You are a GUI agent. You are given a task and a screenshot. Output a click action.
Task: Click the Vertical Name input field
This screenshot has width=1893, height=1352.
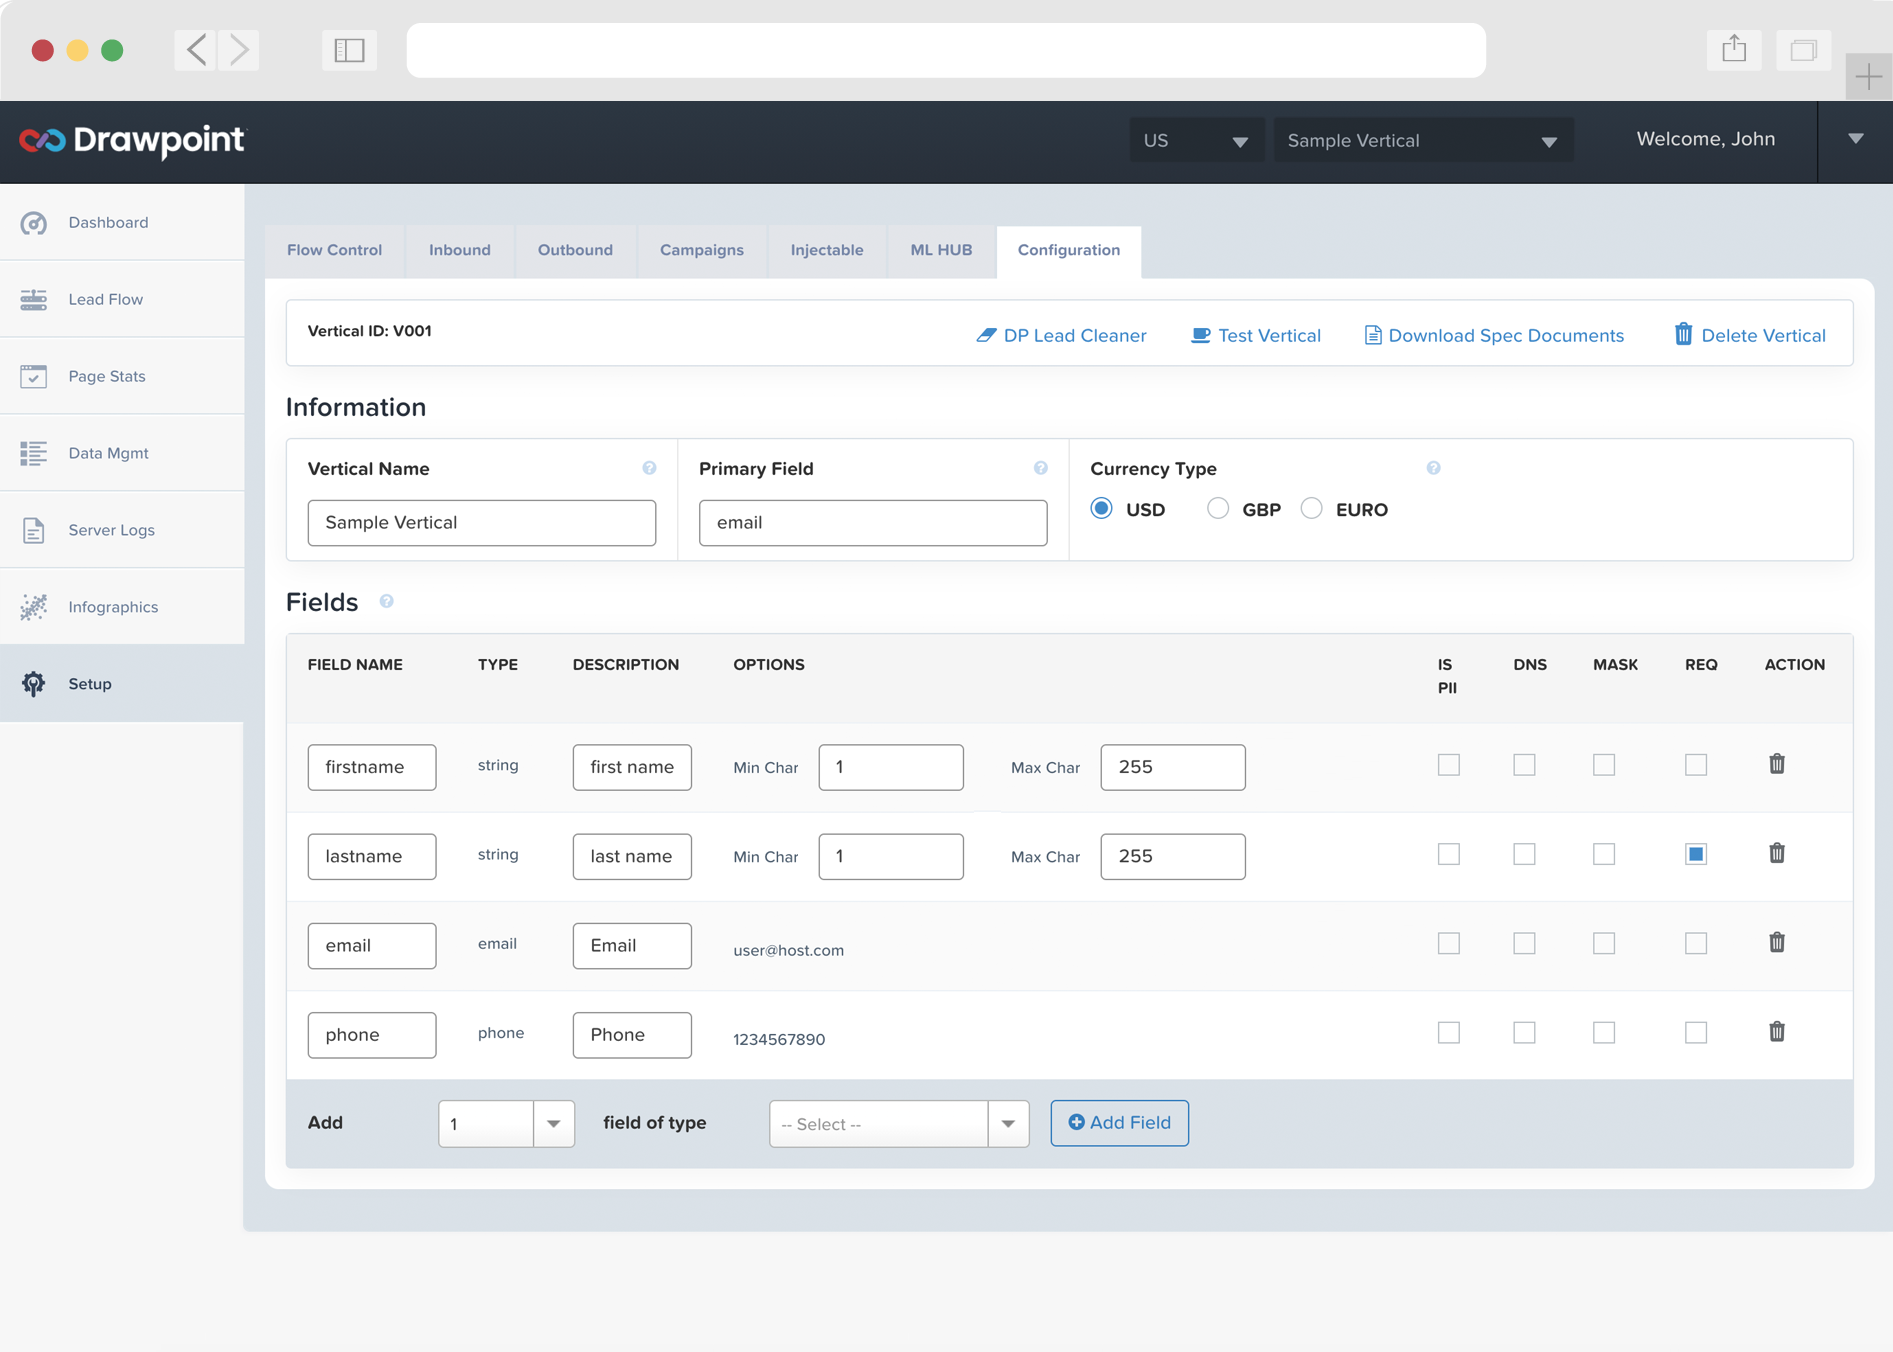pos(481,523)
